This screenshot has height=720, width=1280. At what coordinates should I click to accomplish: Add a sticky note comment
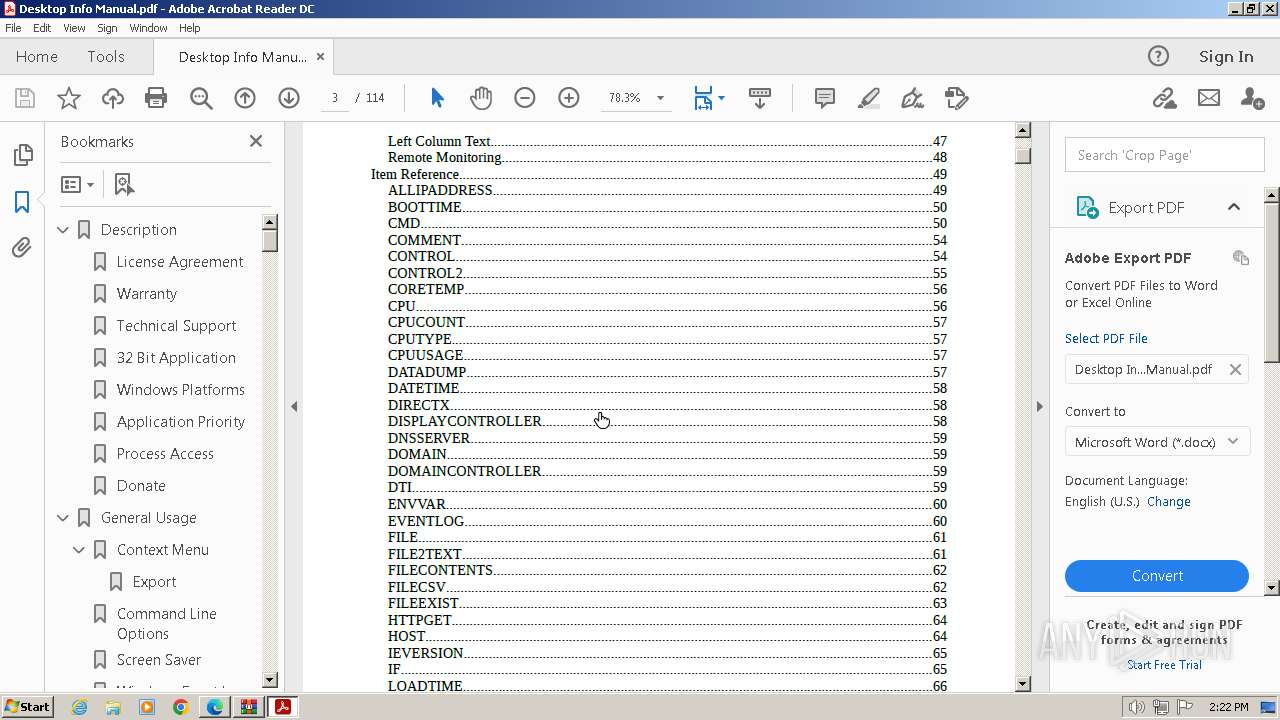[825, 98]
